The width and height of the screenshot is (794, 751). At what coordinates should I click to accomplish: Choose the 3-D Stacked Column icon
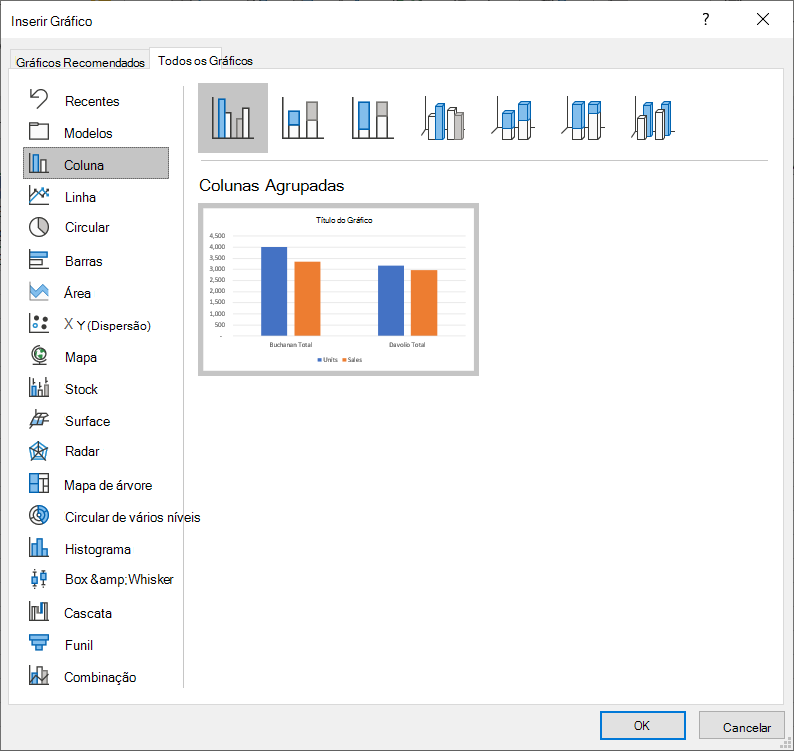[x=513, y=118]
